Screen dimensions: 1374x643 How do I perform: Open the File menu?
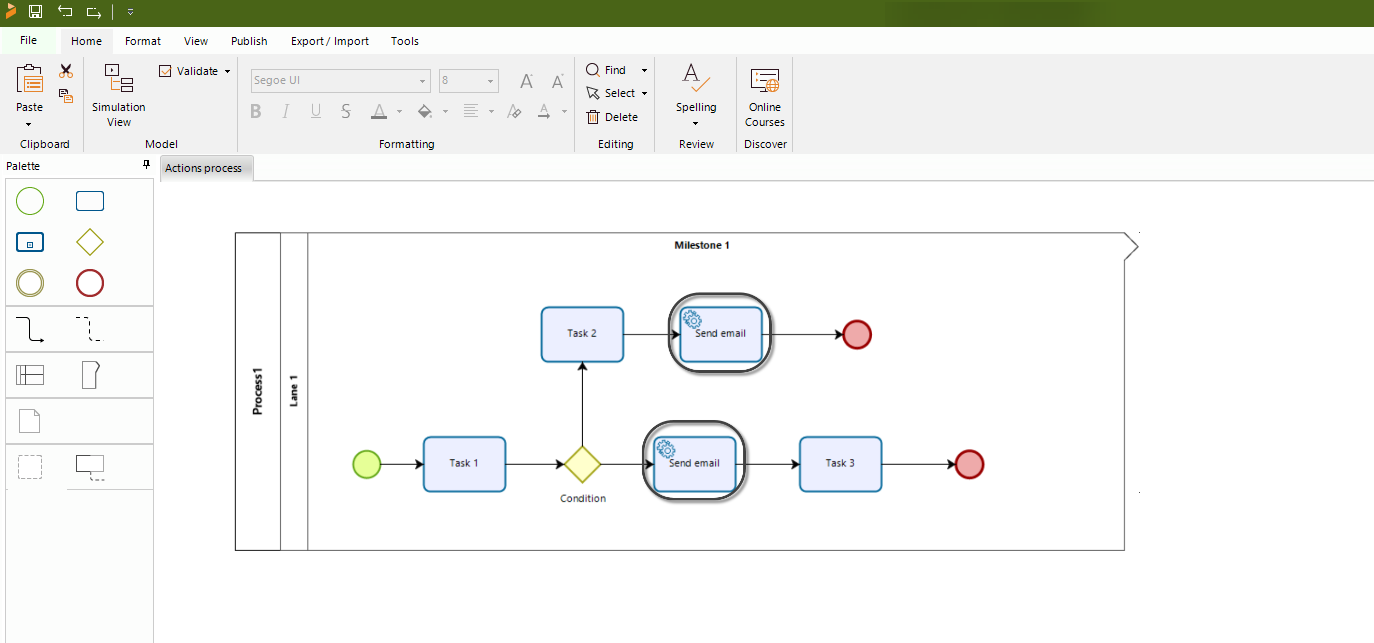(x=28, y=40)
